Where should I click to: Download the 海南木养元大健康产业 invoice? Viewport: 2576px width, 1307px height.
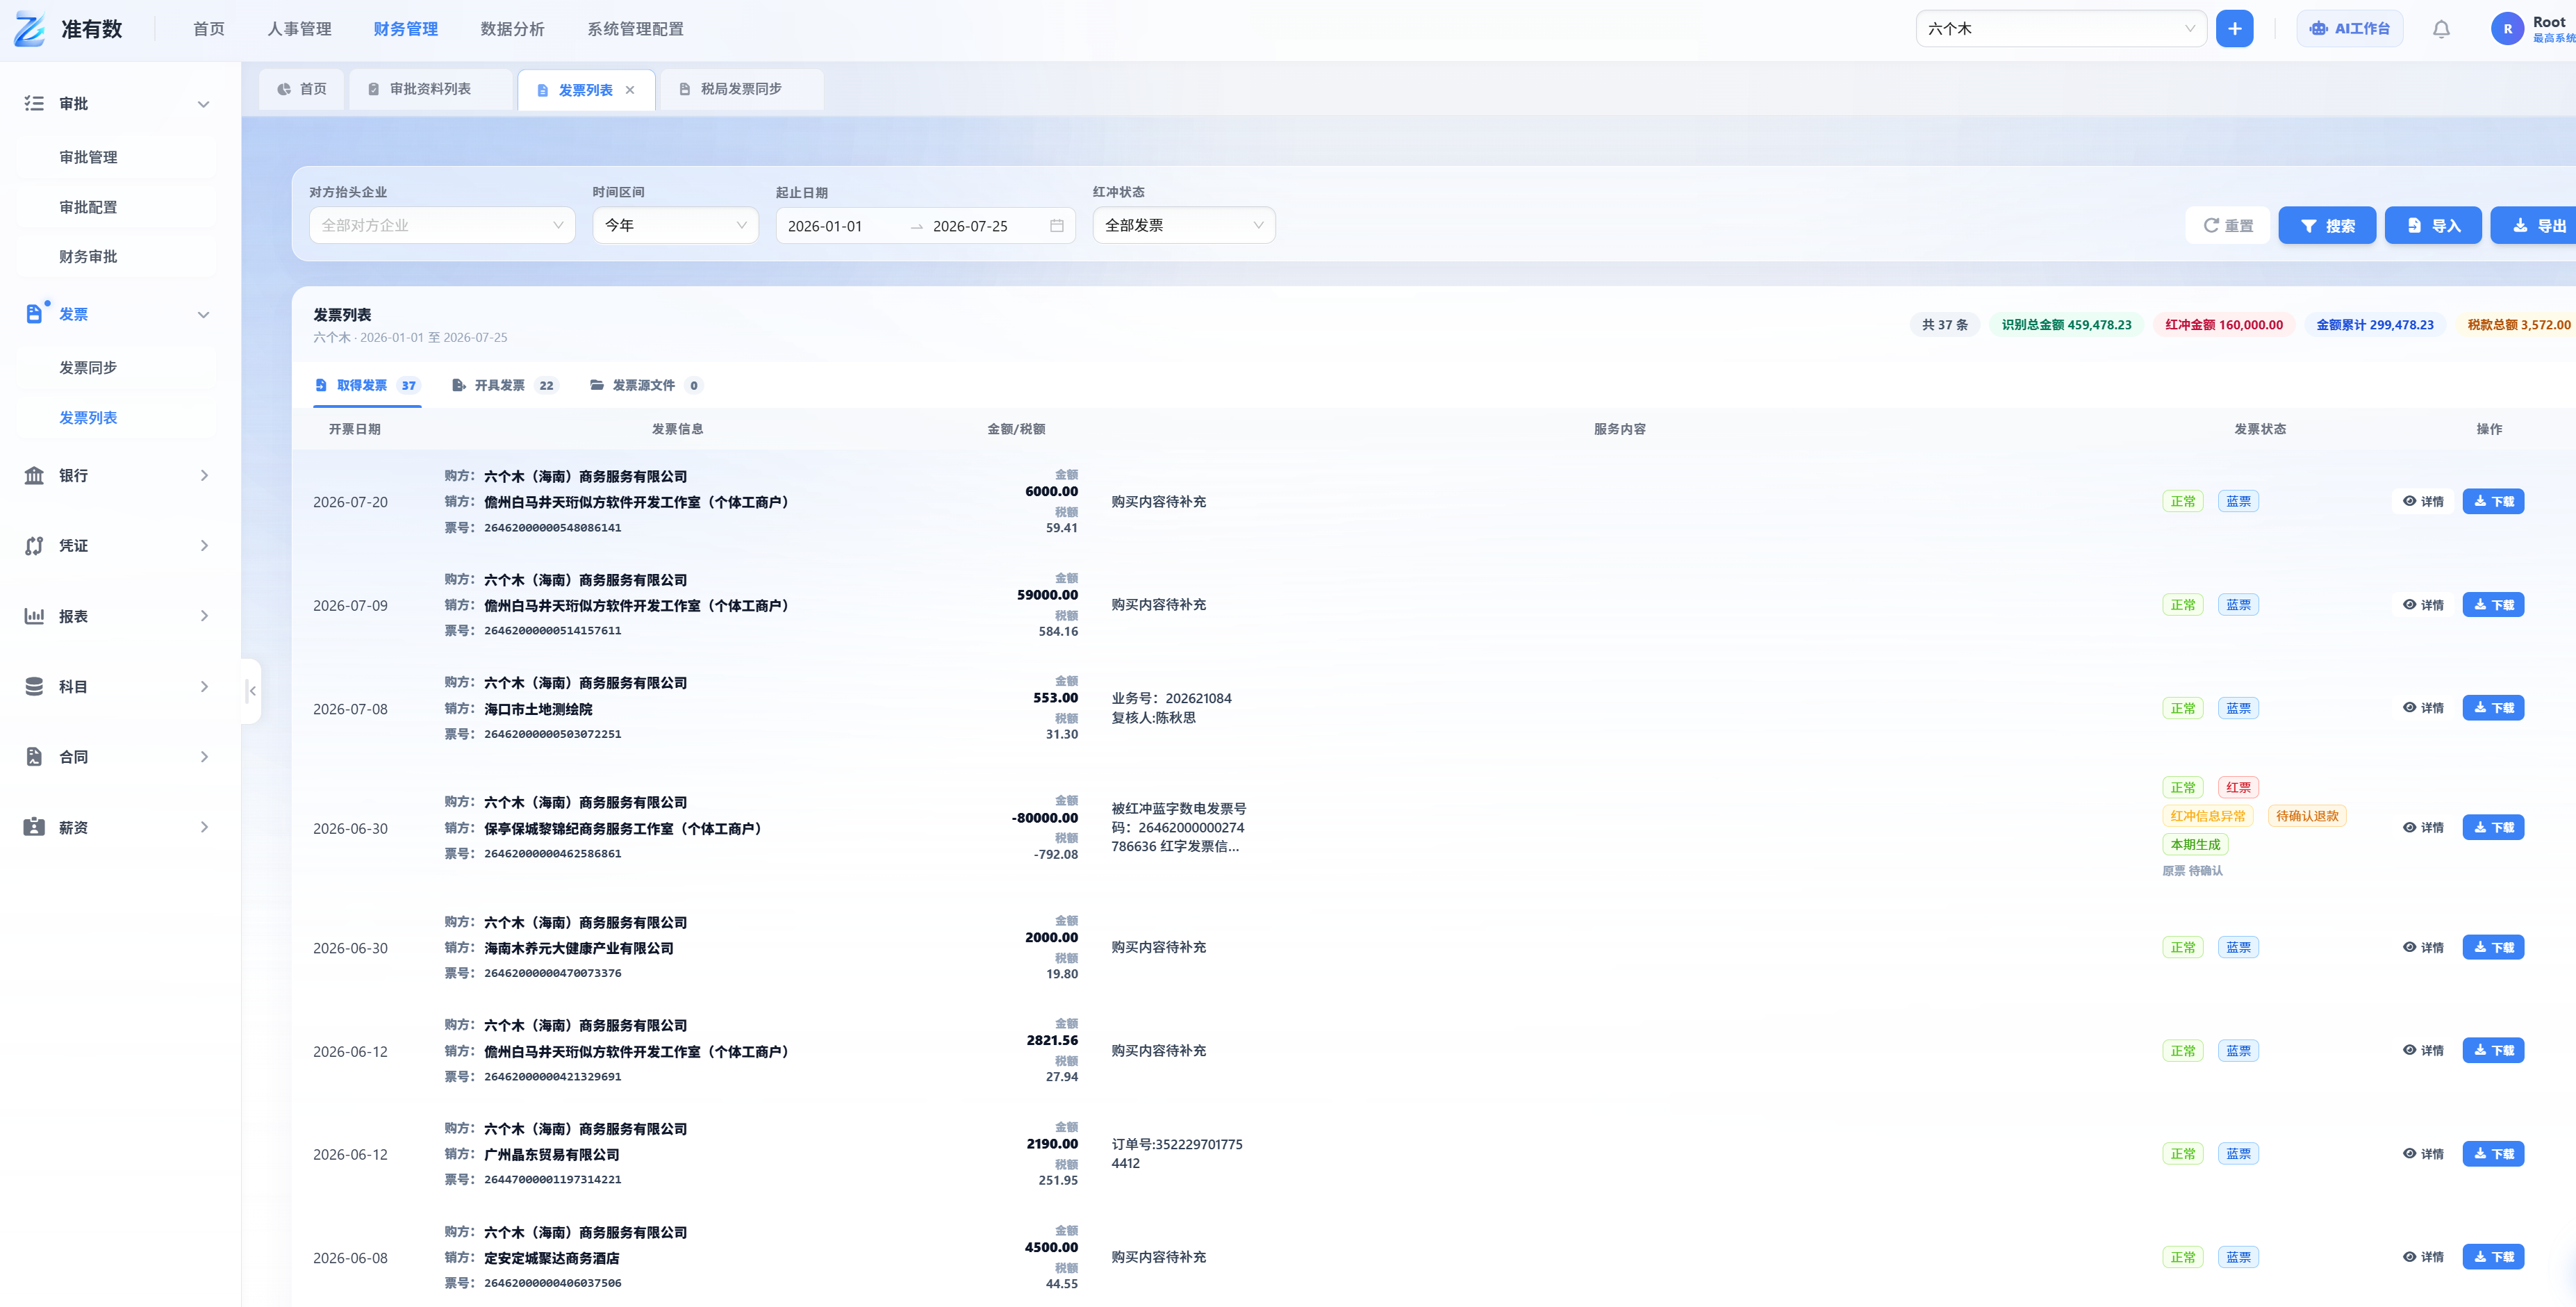pos(2493,948)
